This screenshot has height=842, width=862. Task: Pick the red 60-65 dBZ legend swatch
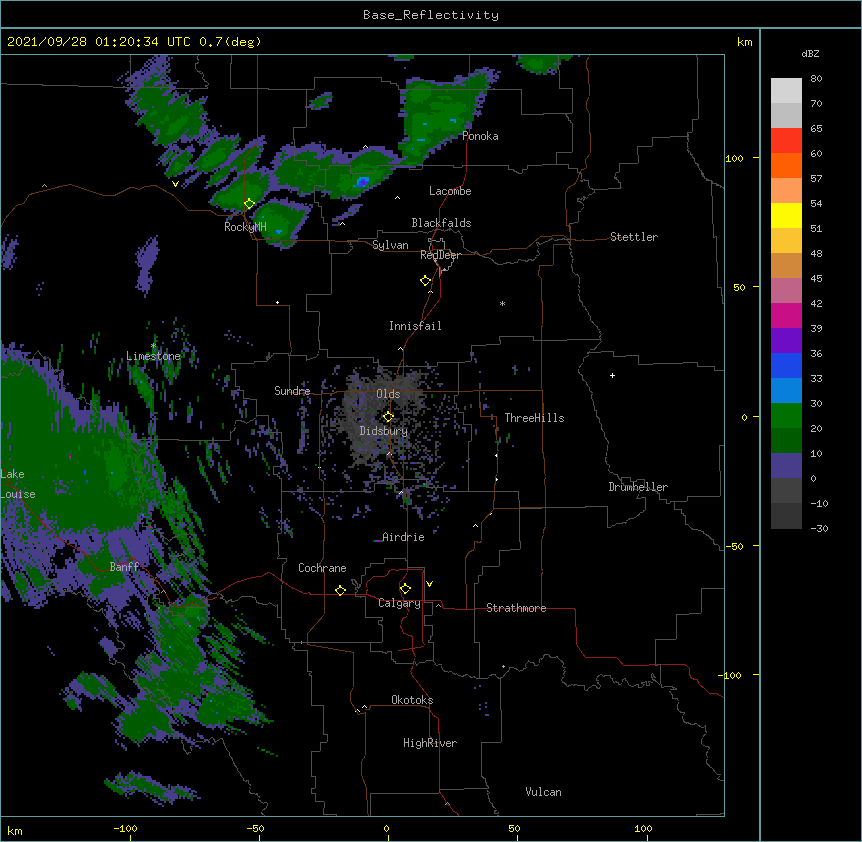(x=786, y=141)
